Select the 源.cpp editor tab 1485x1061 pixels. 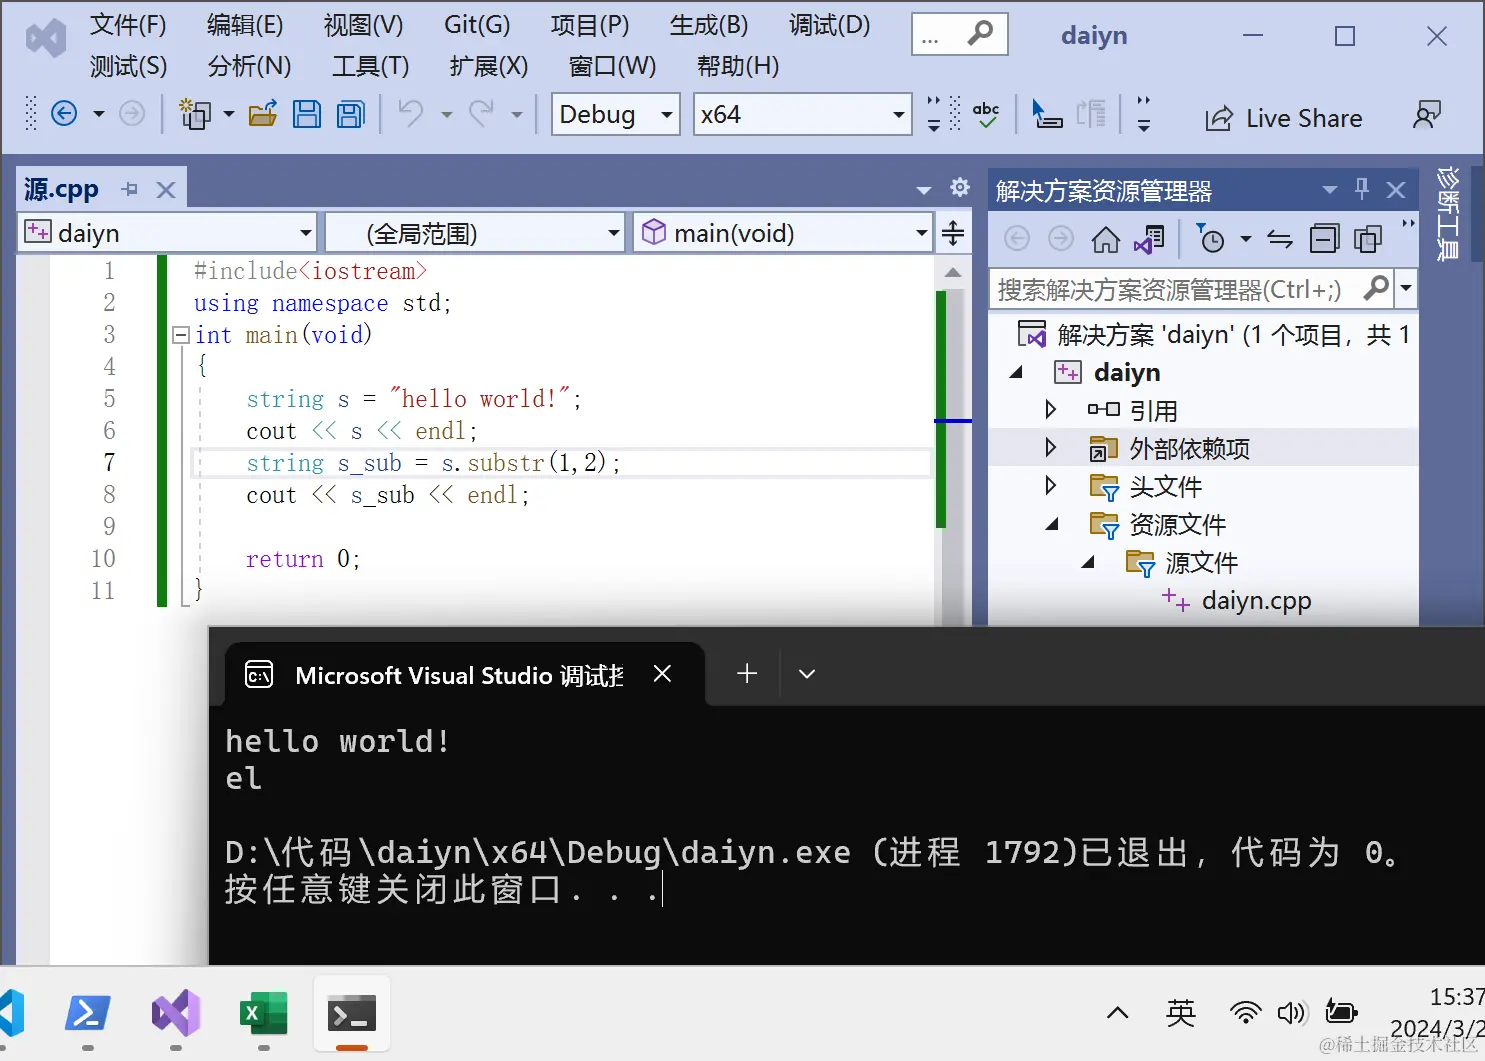61,189
